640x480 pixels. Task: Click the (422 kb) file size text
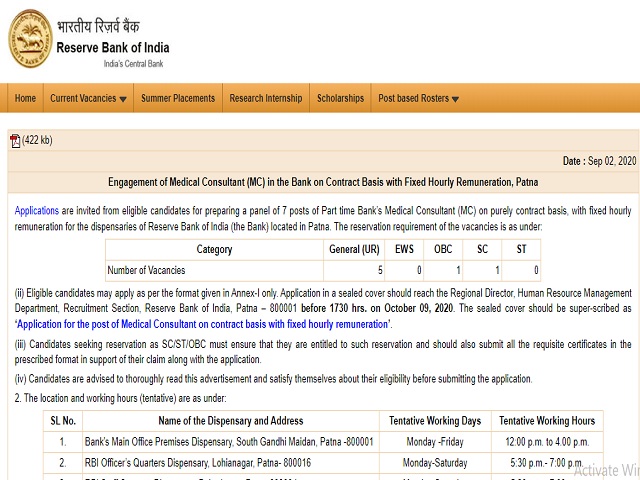[37, 140]
